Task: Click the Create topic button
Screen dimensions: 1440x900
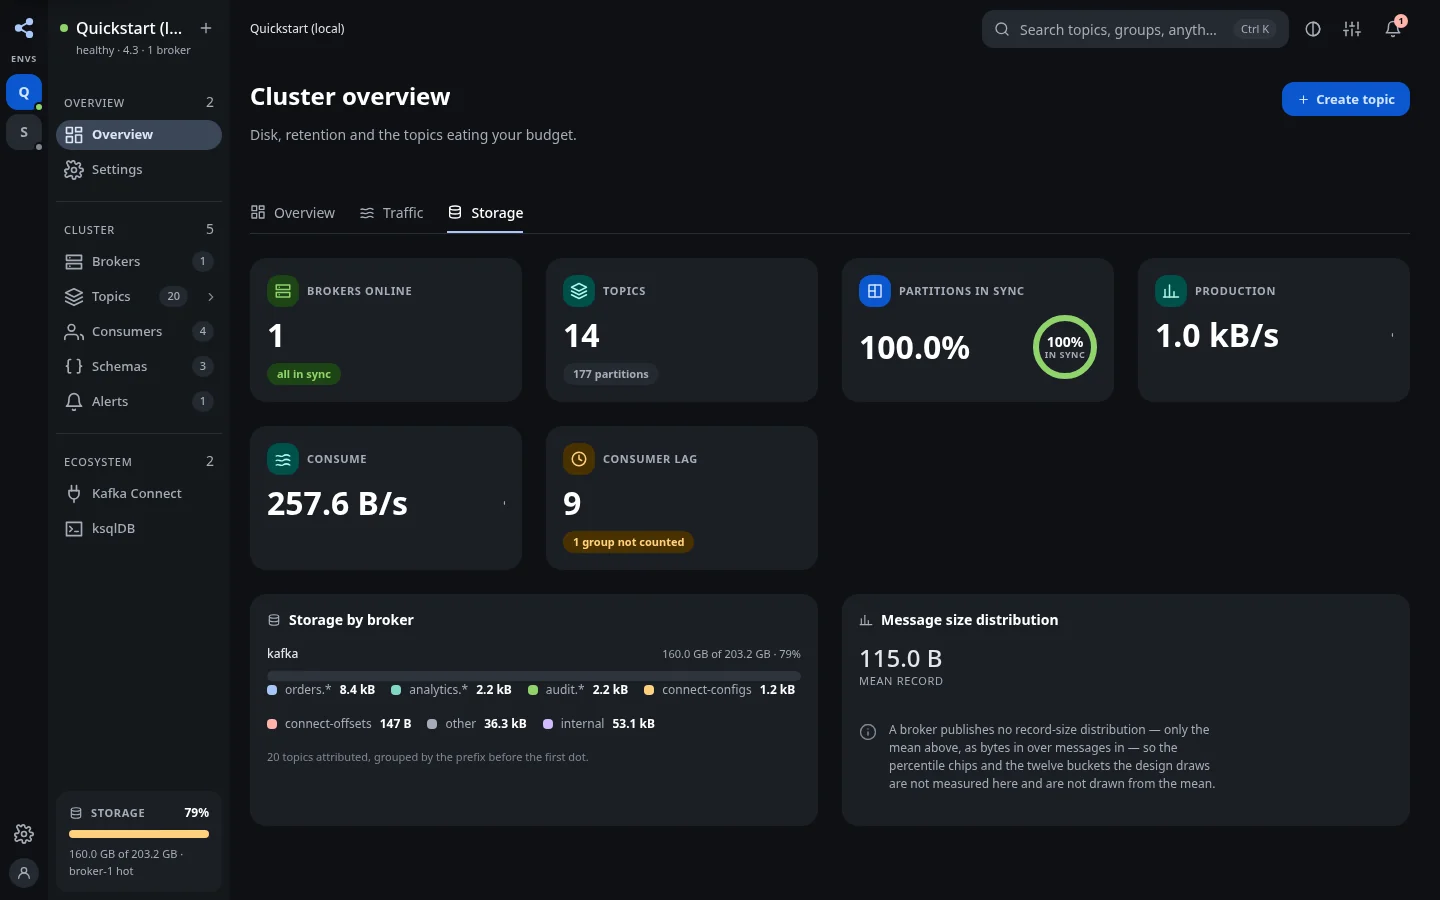Action: (x=1346, y=99)
